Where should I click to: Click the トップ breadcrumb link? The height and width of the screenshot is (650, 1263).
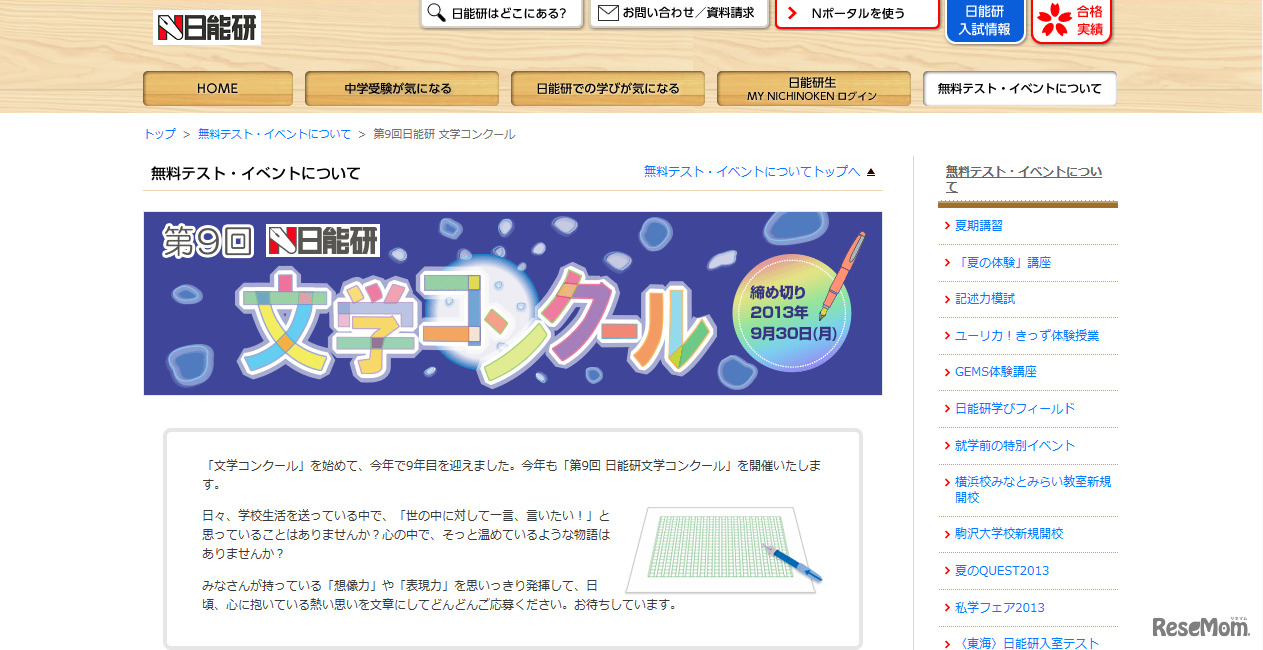click(157, 133)
